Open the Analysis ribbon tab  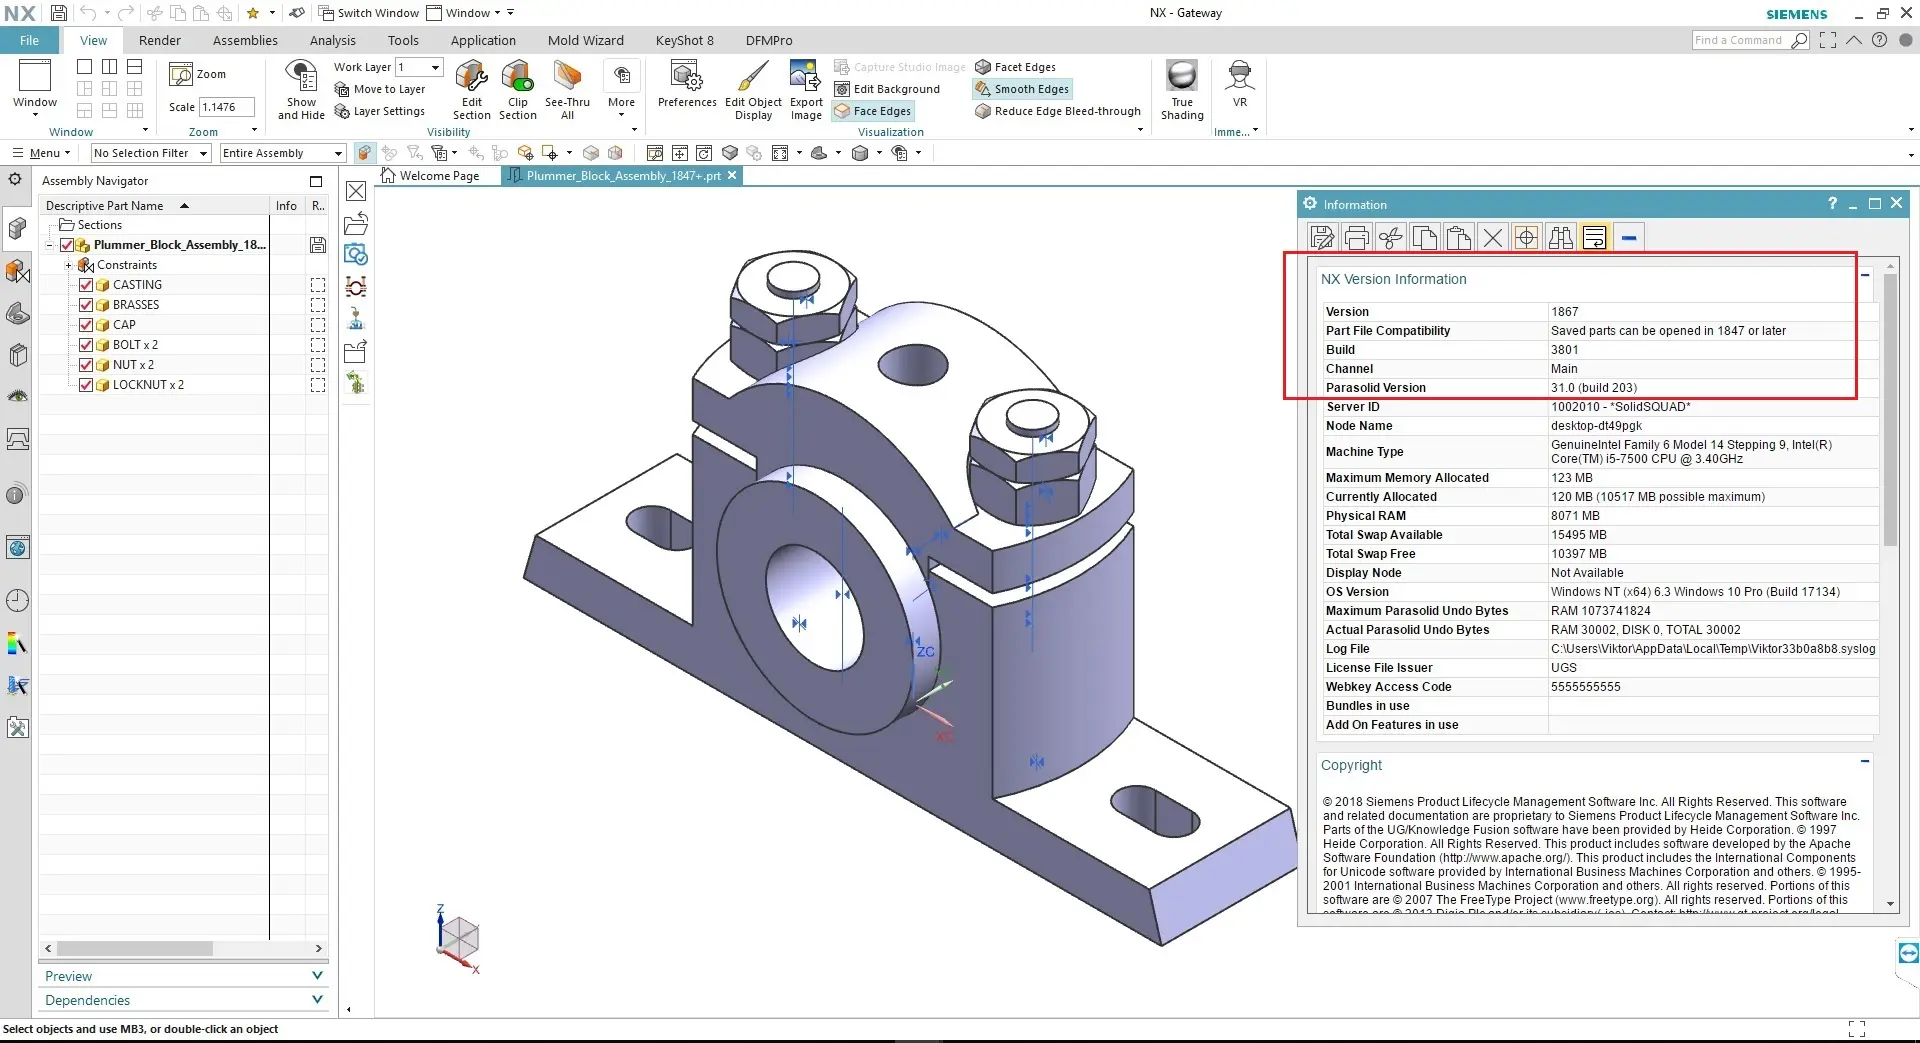(x=332, y=40)
